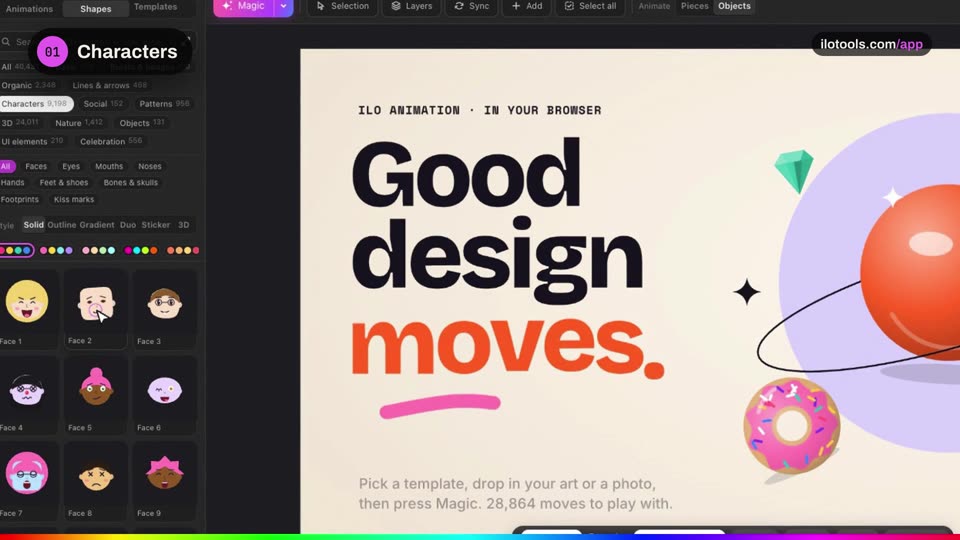Select the Face 2 character icon
Screen dimensions: 960x540
coord(96,303)
